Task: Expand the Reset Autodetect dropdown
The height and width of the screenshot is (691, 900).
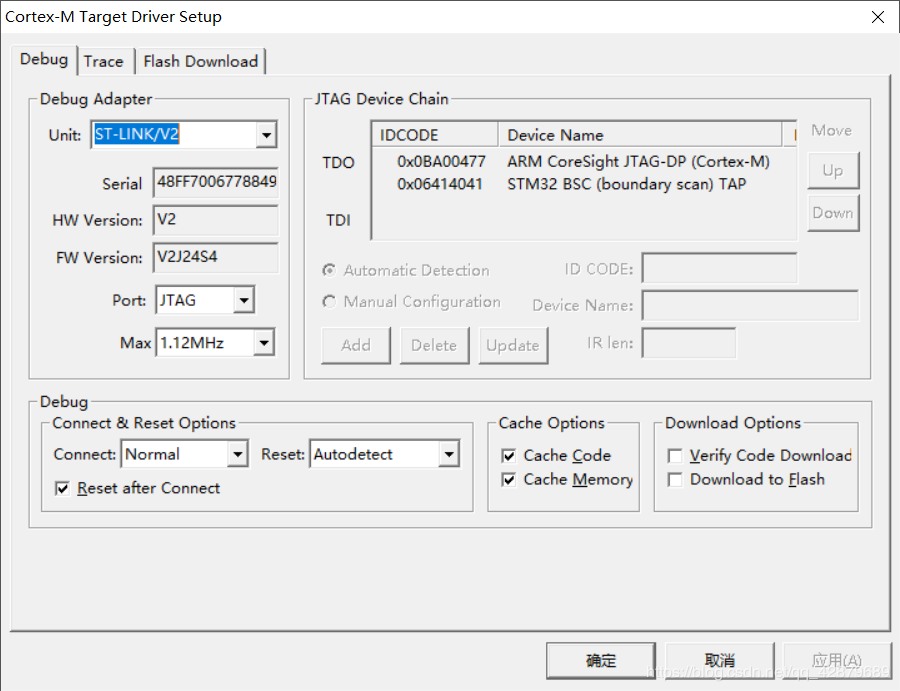Action: pos(449,455)
